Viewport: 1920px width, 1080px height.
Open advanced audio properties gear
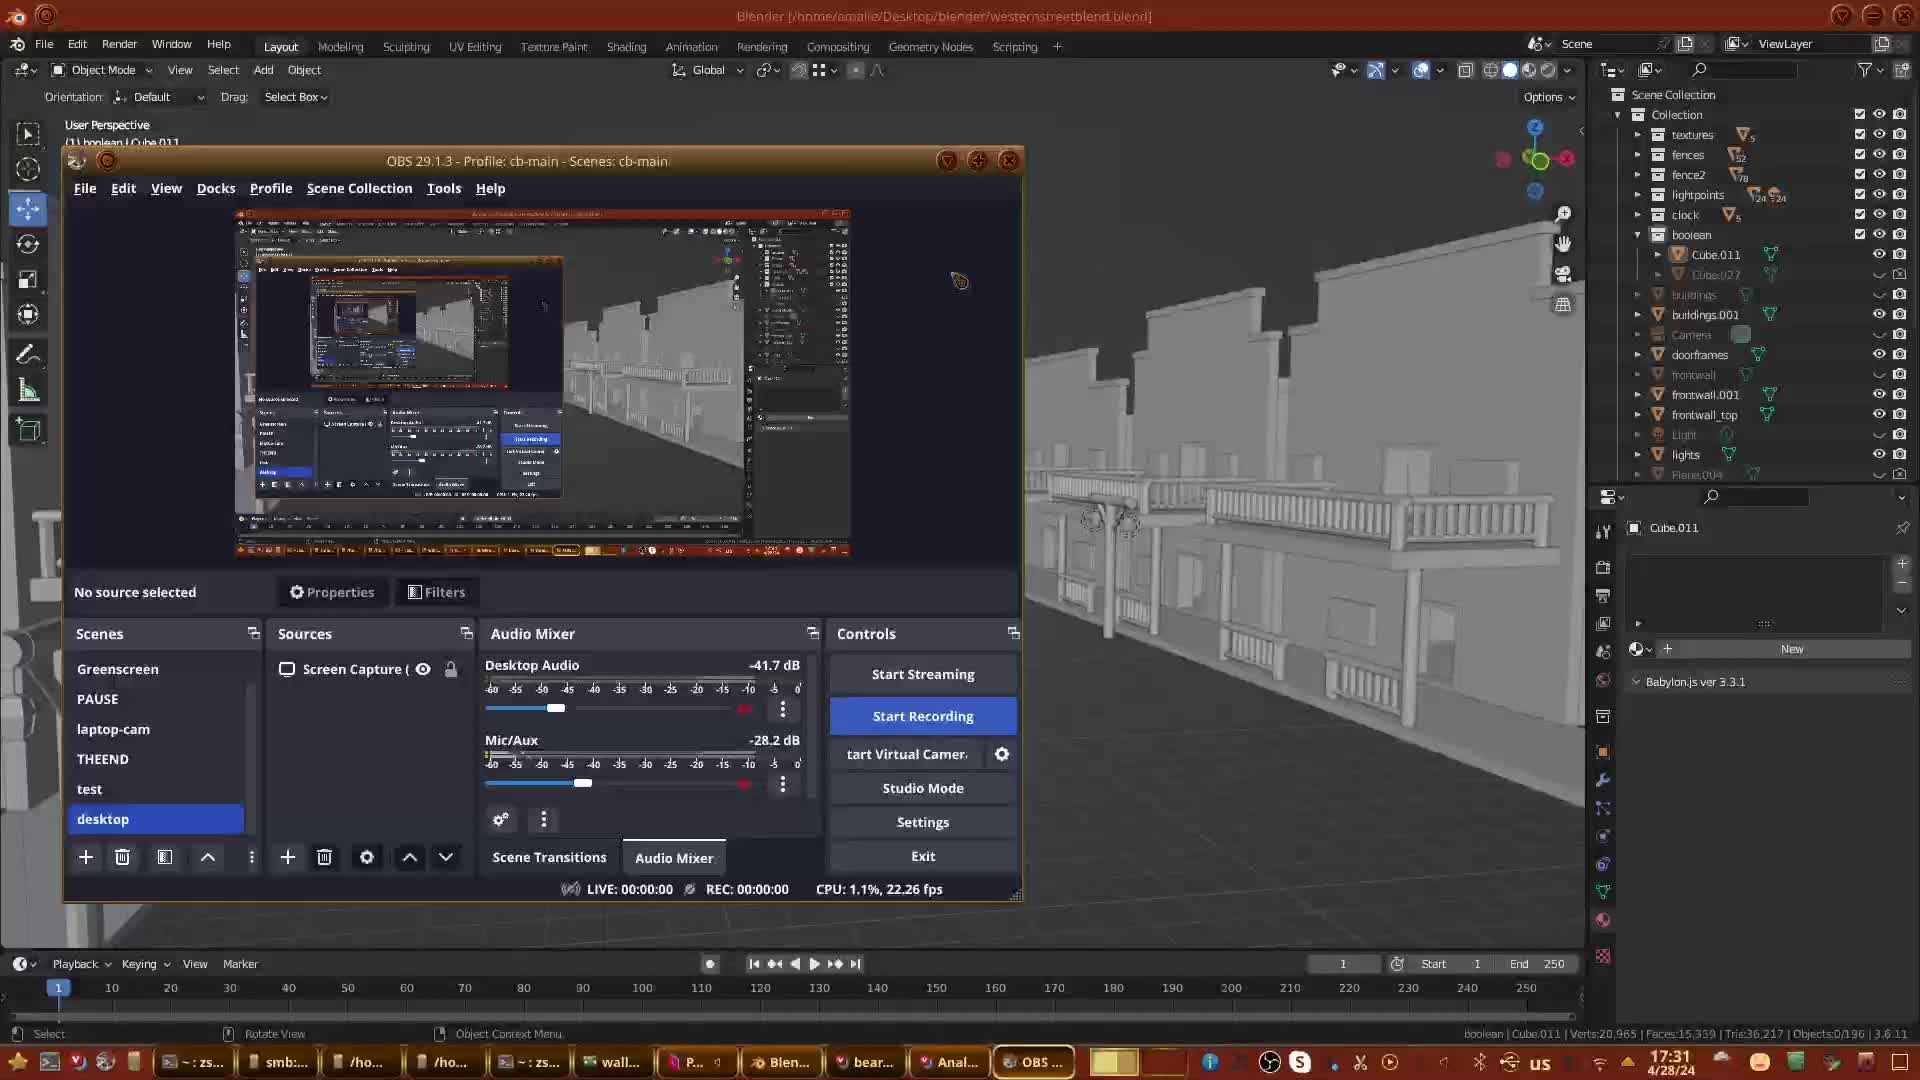tap(500, 819)
